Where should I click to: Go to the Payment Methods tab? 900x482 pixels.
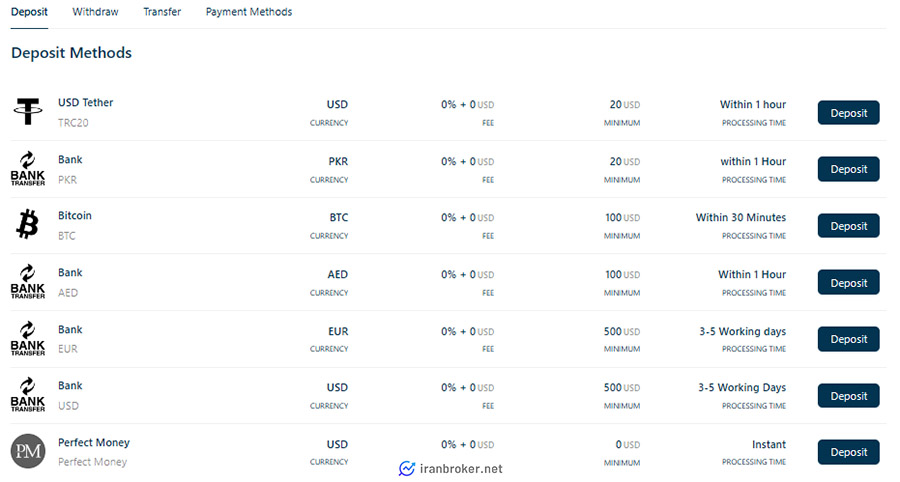point(249,11)
